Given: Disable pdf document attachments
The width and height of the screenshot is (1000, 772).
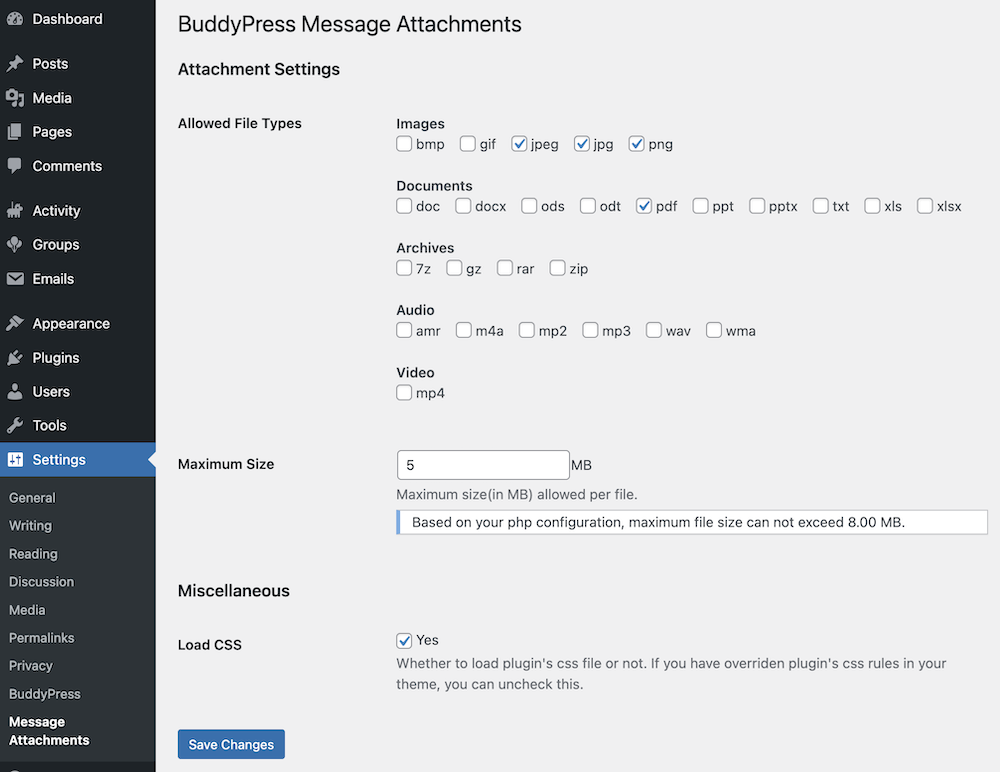Looking at the screenshot, I should click(x=643, y=205).
